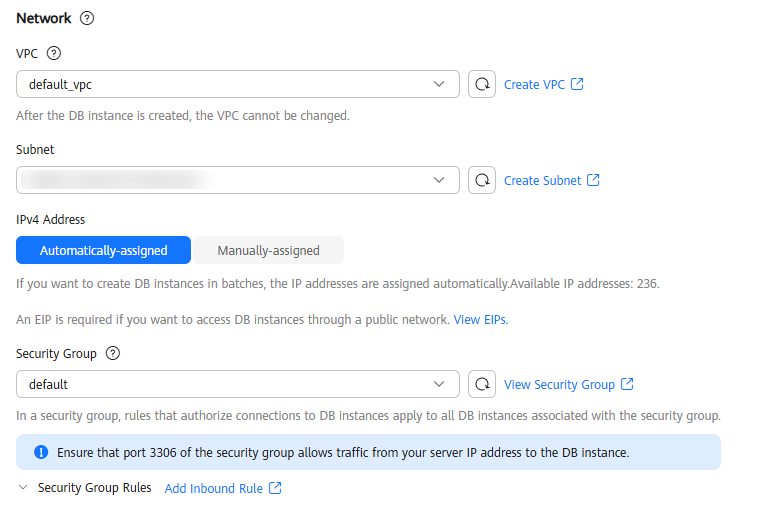Open the Create Subnet link
The width and height of the screenshot is (758, 508).
pos(542,181)
